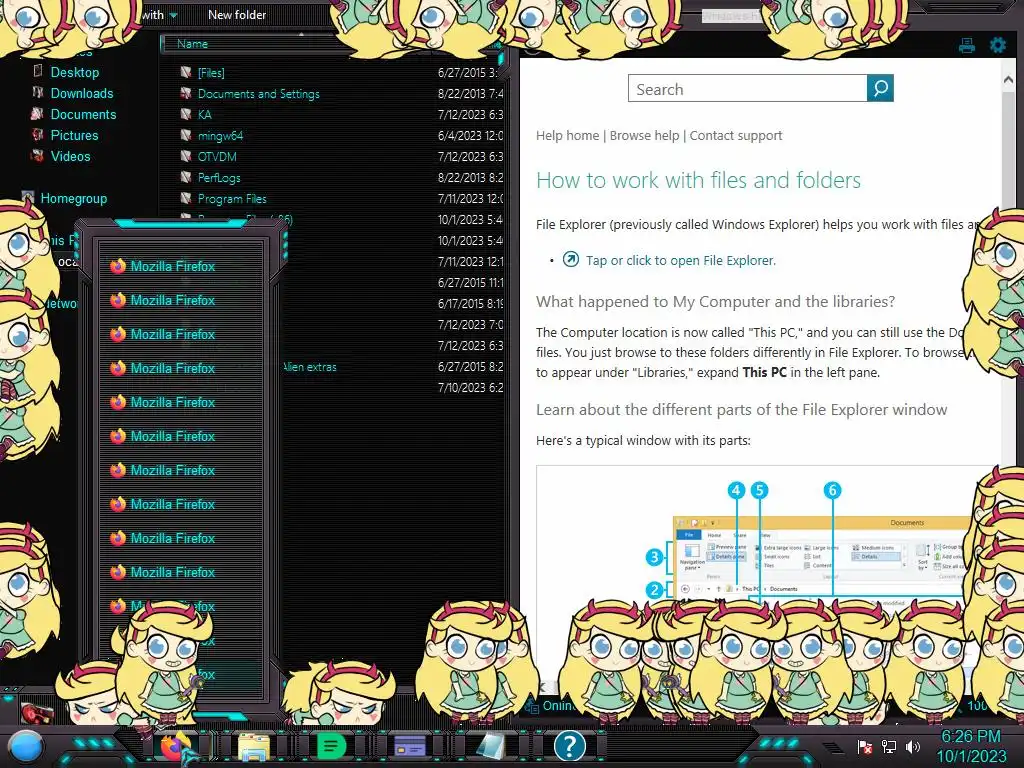The width and height of the screenshot is (1024, 768).
Task: Click the folder icon beside PerfLogs
Action: coord(186,177)
